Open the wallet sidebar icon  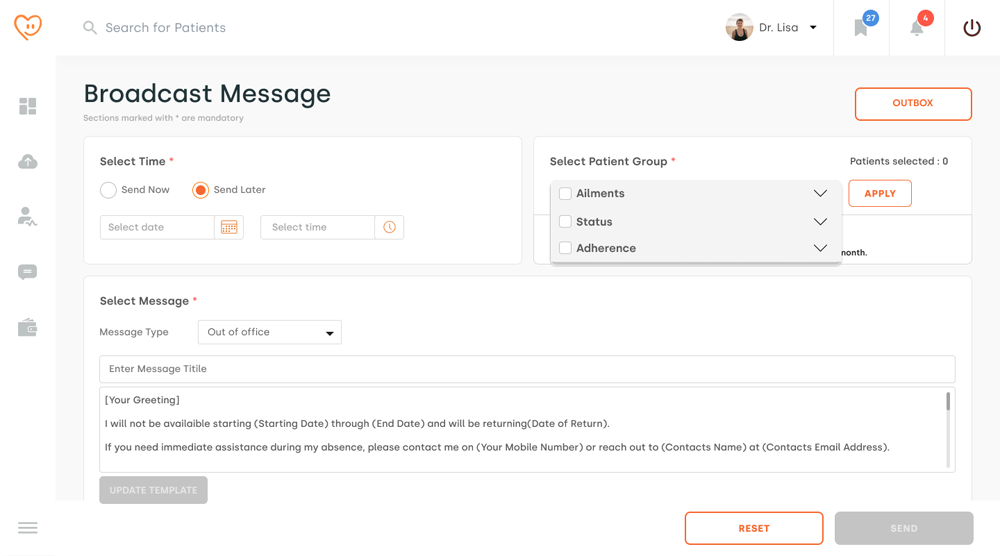[x=28, y=328]
